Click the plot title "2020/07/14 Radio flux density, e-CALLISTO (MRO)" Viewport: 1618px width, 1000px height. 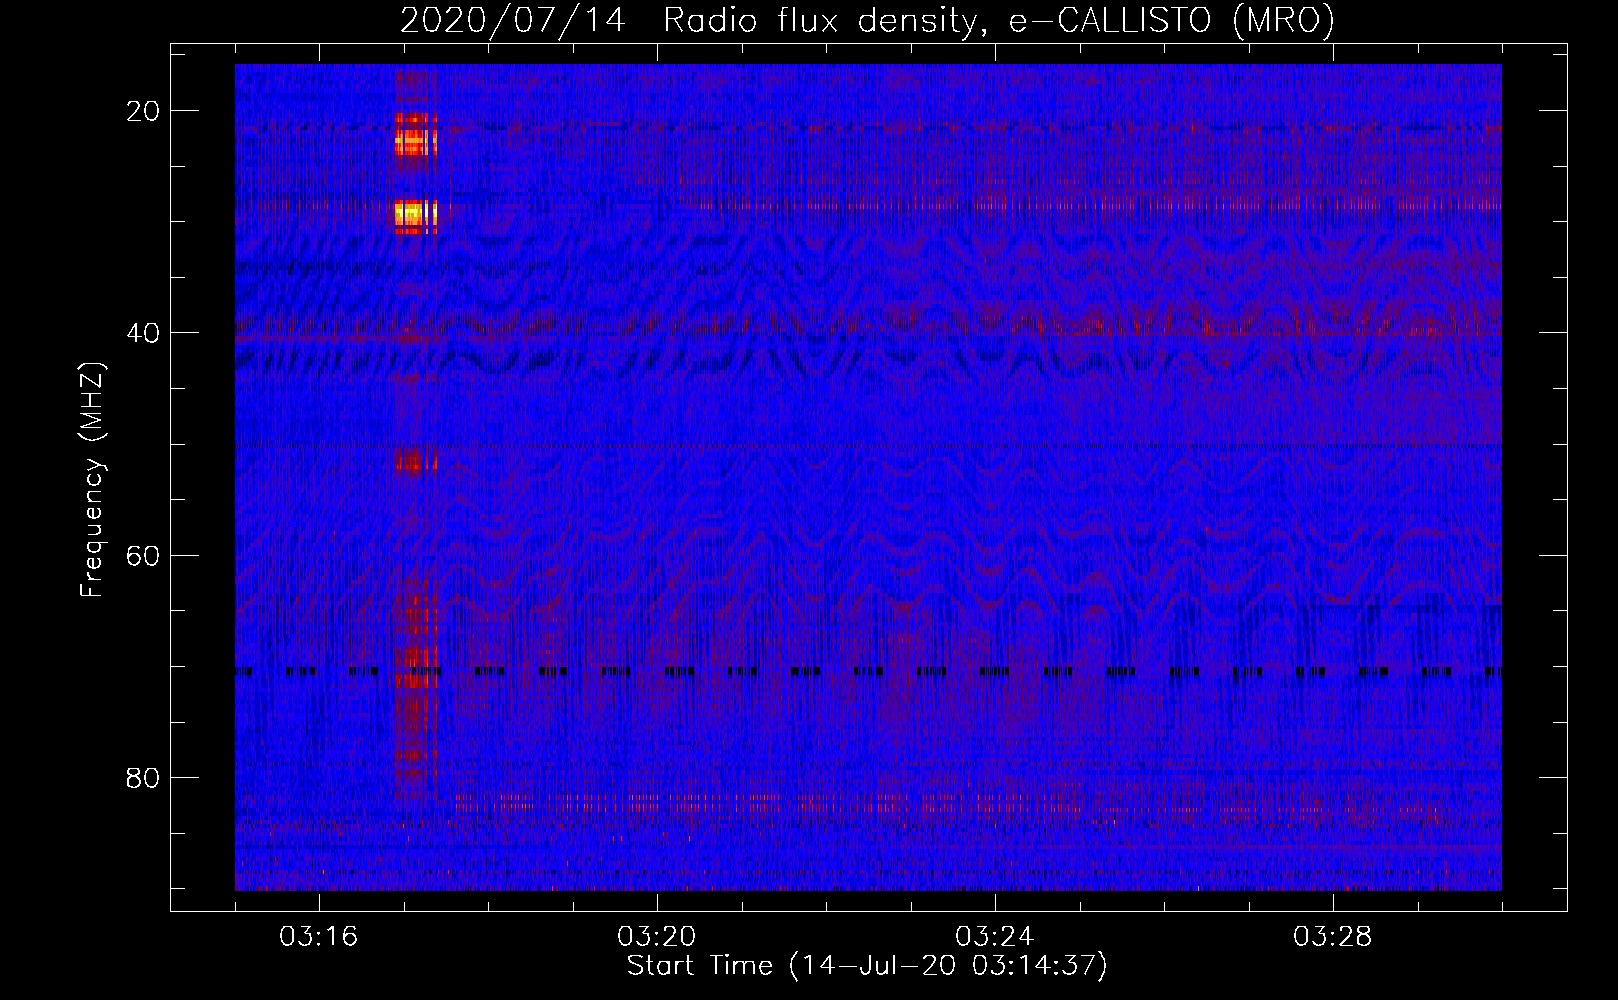coord(867,20)
